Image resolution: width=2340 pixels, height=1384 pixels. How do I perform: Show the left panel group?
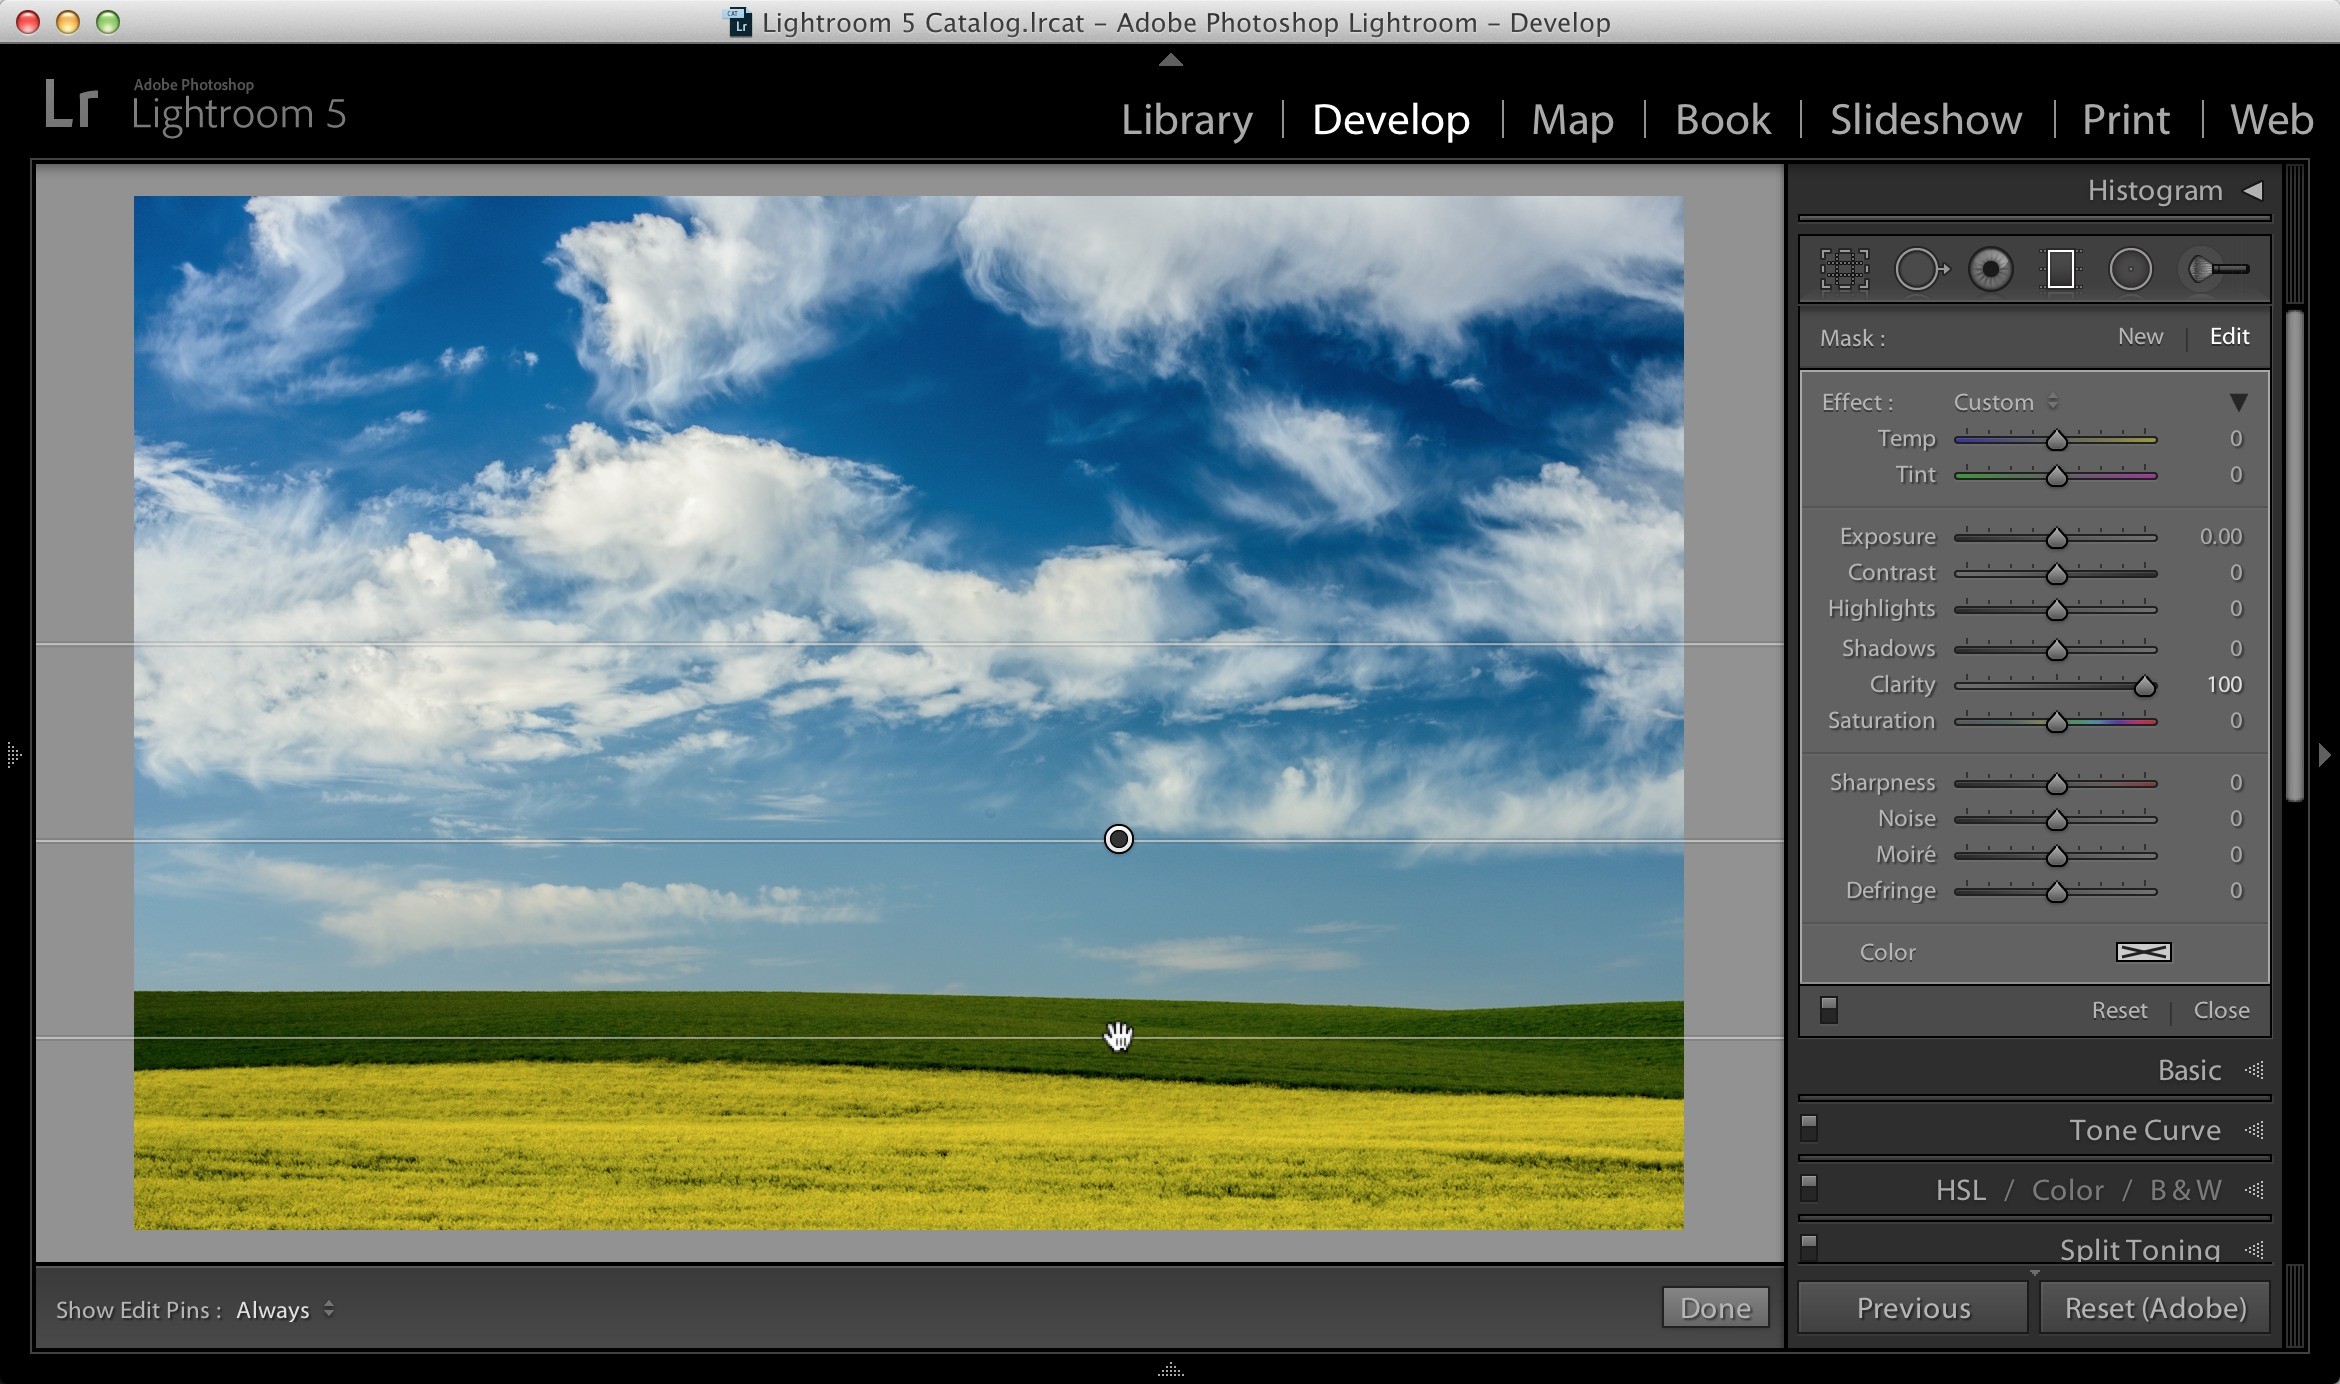click(13, 754)
